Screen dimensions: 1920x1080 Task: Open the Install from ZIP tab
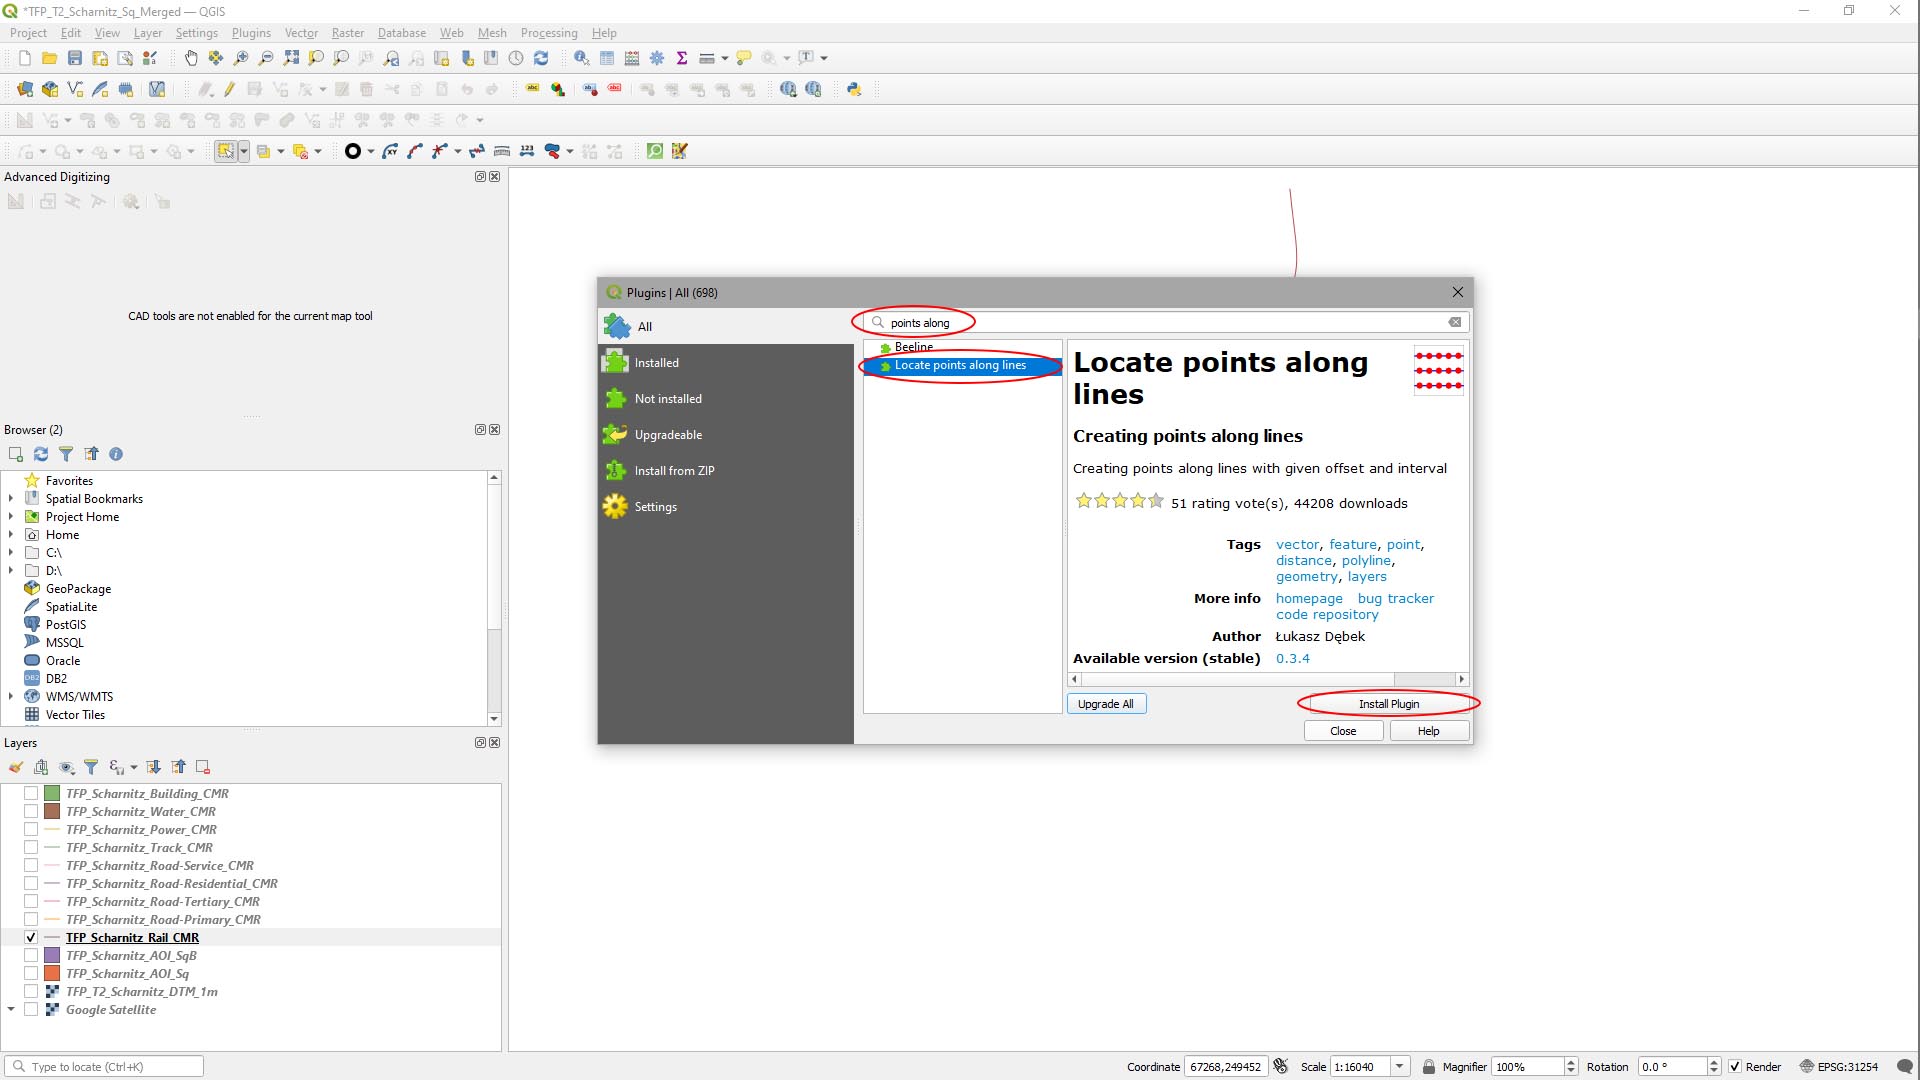(x=725, y=471)
